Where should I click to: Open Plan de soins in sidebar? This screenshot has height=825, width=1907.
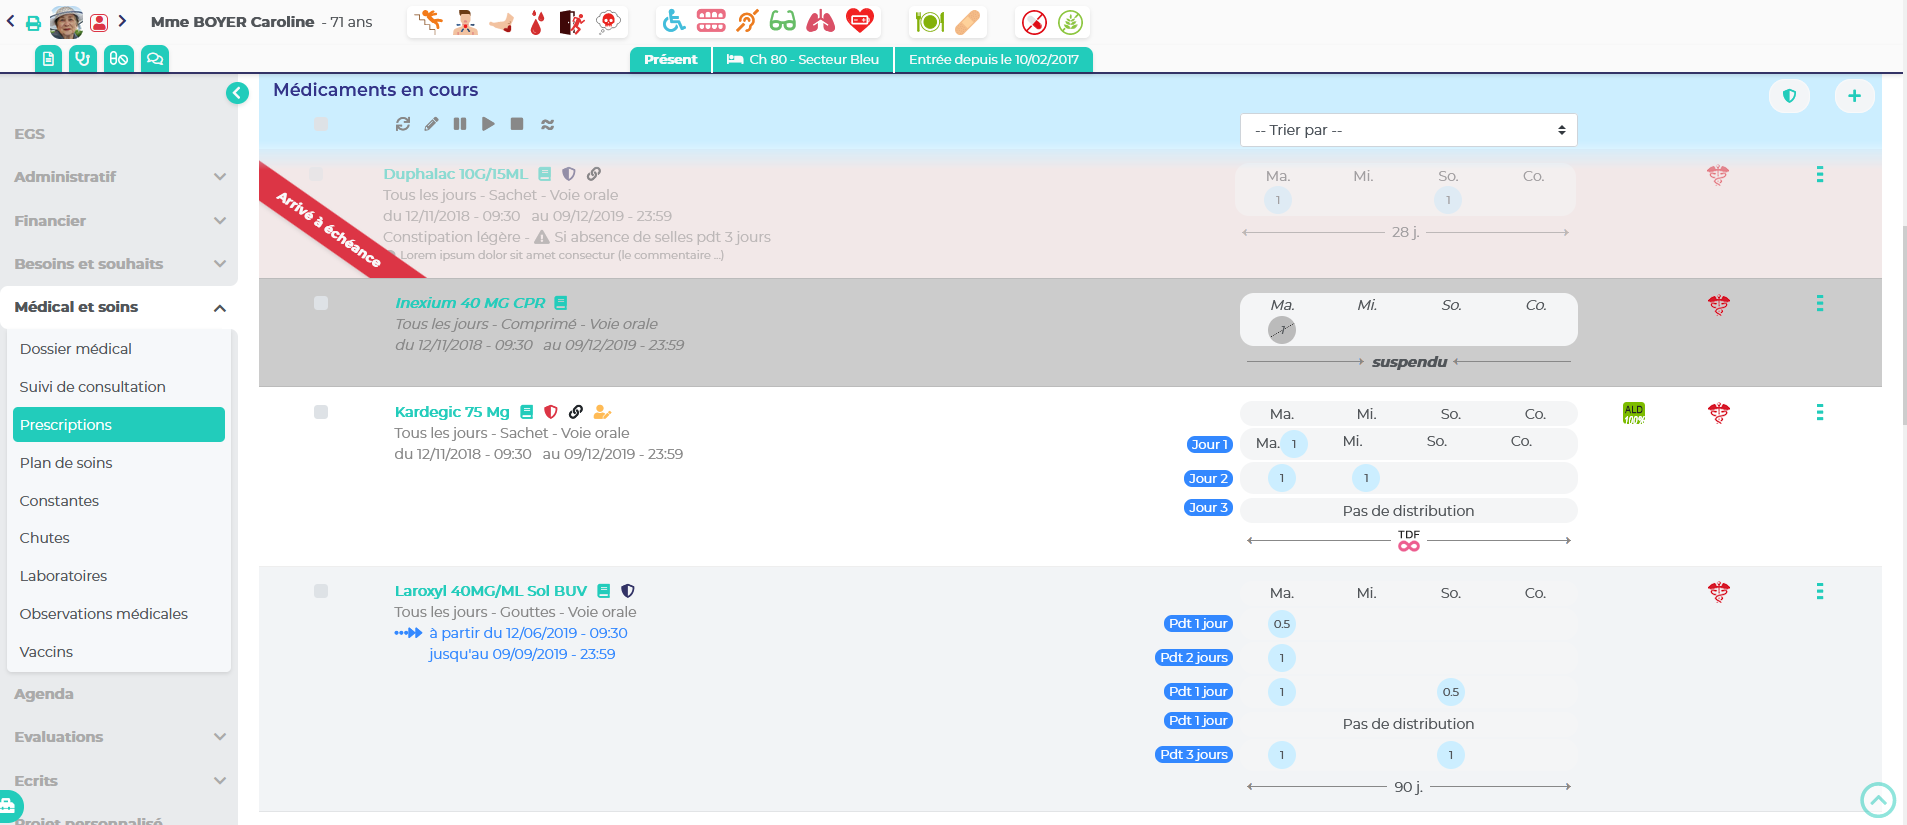click(x=66, y=463)
